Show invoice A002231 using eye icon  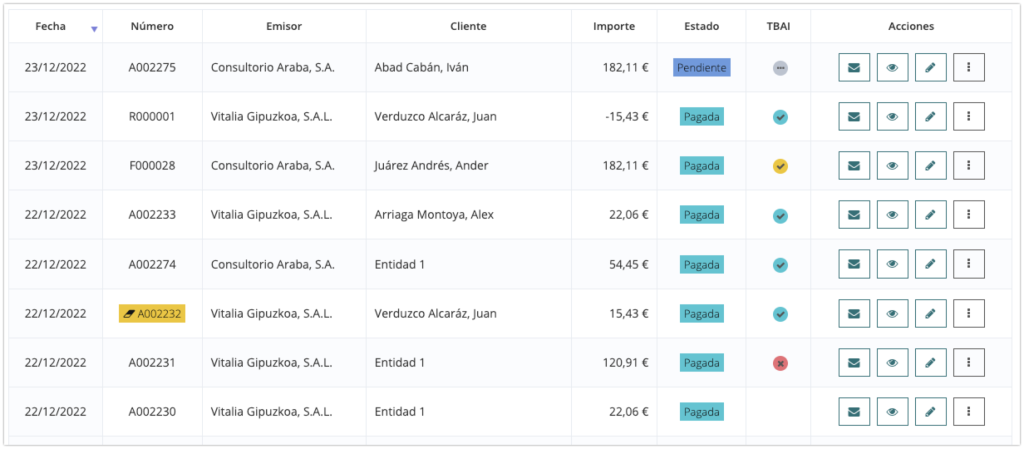point(892,363)
